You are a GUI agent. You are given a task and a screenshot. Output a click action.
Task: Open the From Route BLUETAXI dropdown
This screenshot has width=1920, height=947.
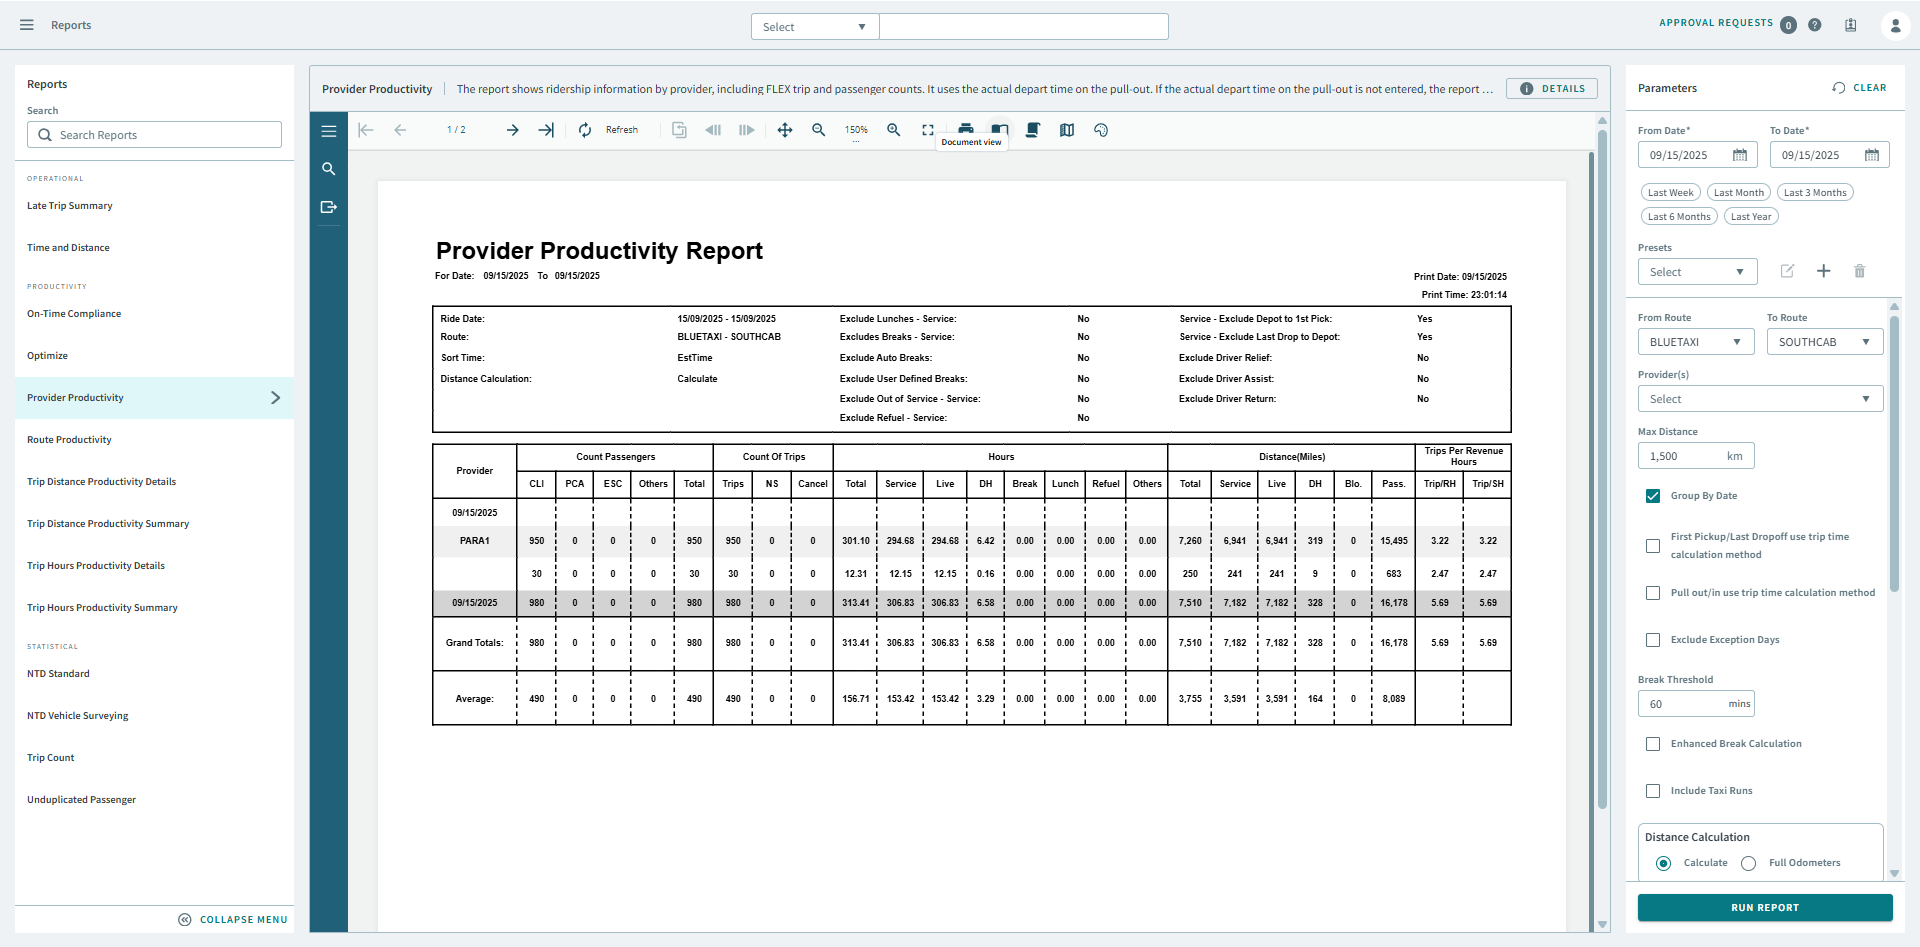click(x=1695, y=342)
